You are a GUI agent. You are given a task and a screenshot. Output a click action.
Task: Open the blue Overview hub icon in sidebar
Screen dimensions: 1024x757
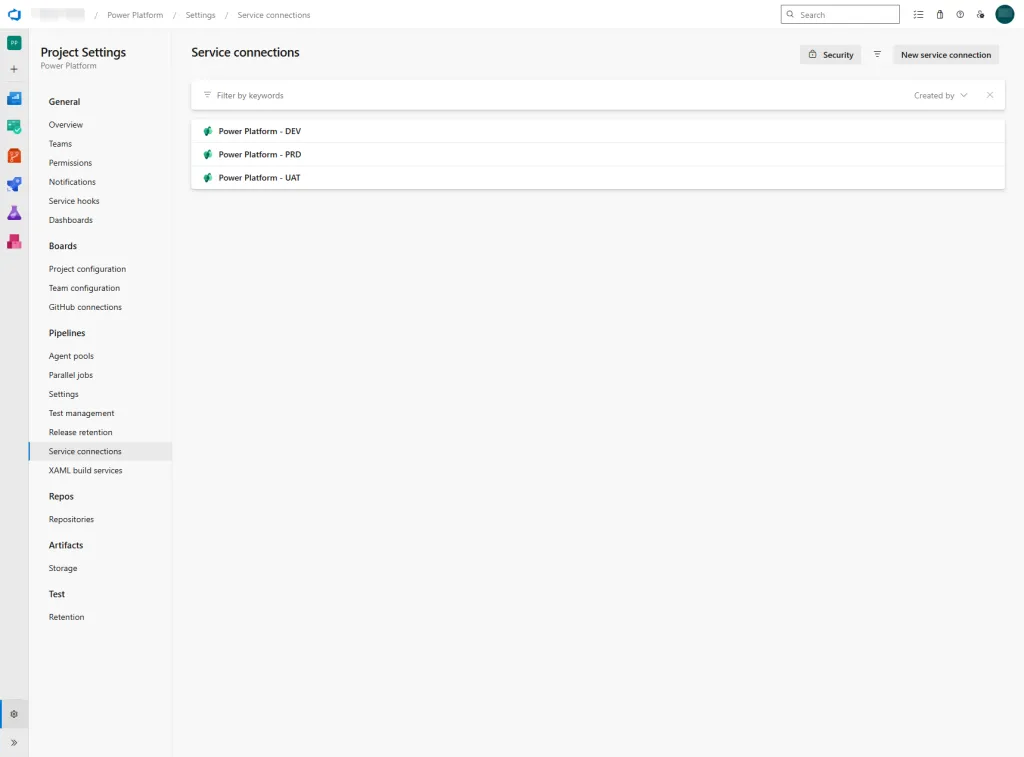pos(14,99)
